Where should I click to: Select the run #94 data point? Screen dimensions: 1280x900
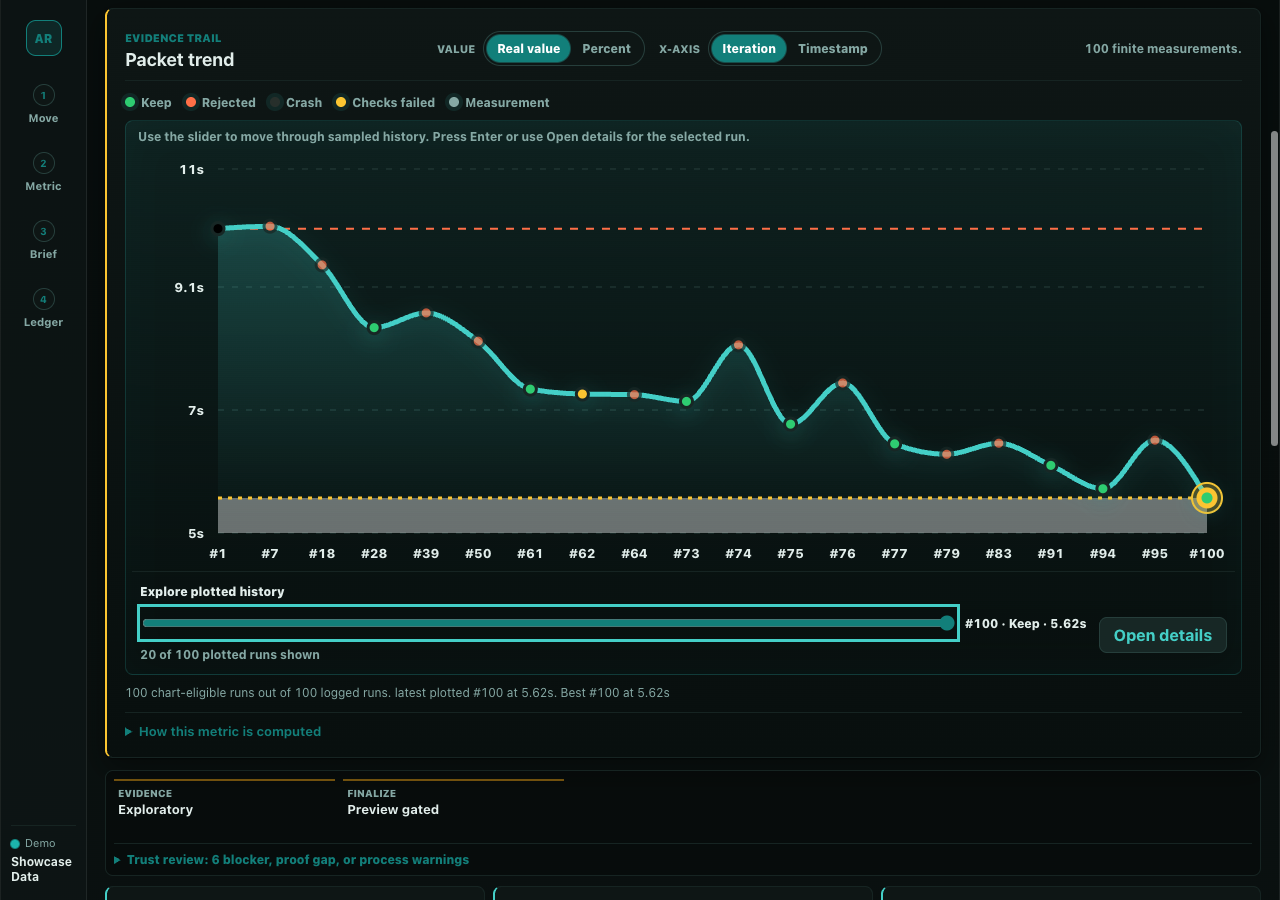click(1103, 489)
